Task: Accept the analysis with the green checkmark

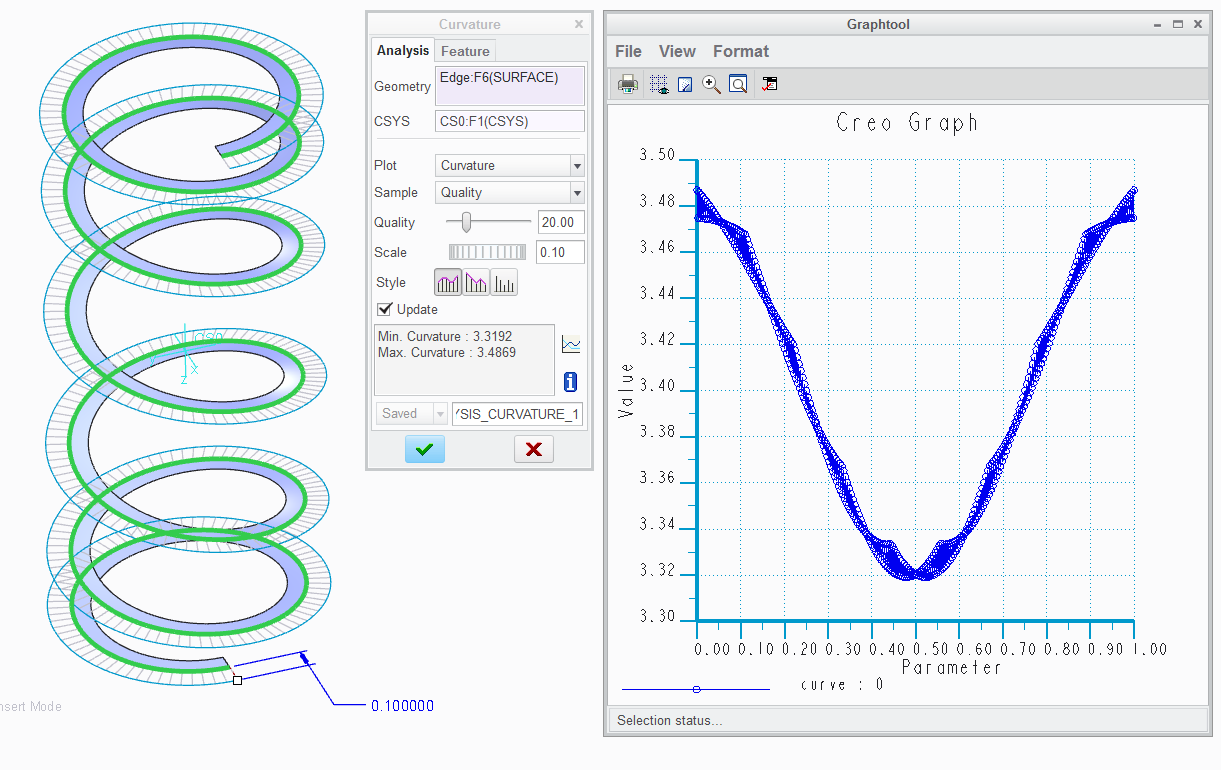Action: pyautogui.click(x=424, y=449)
